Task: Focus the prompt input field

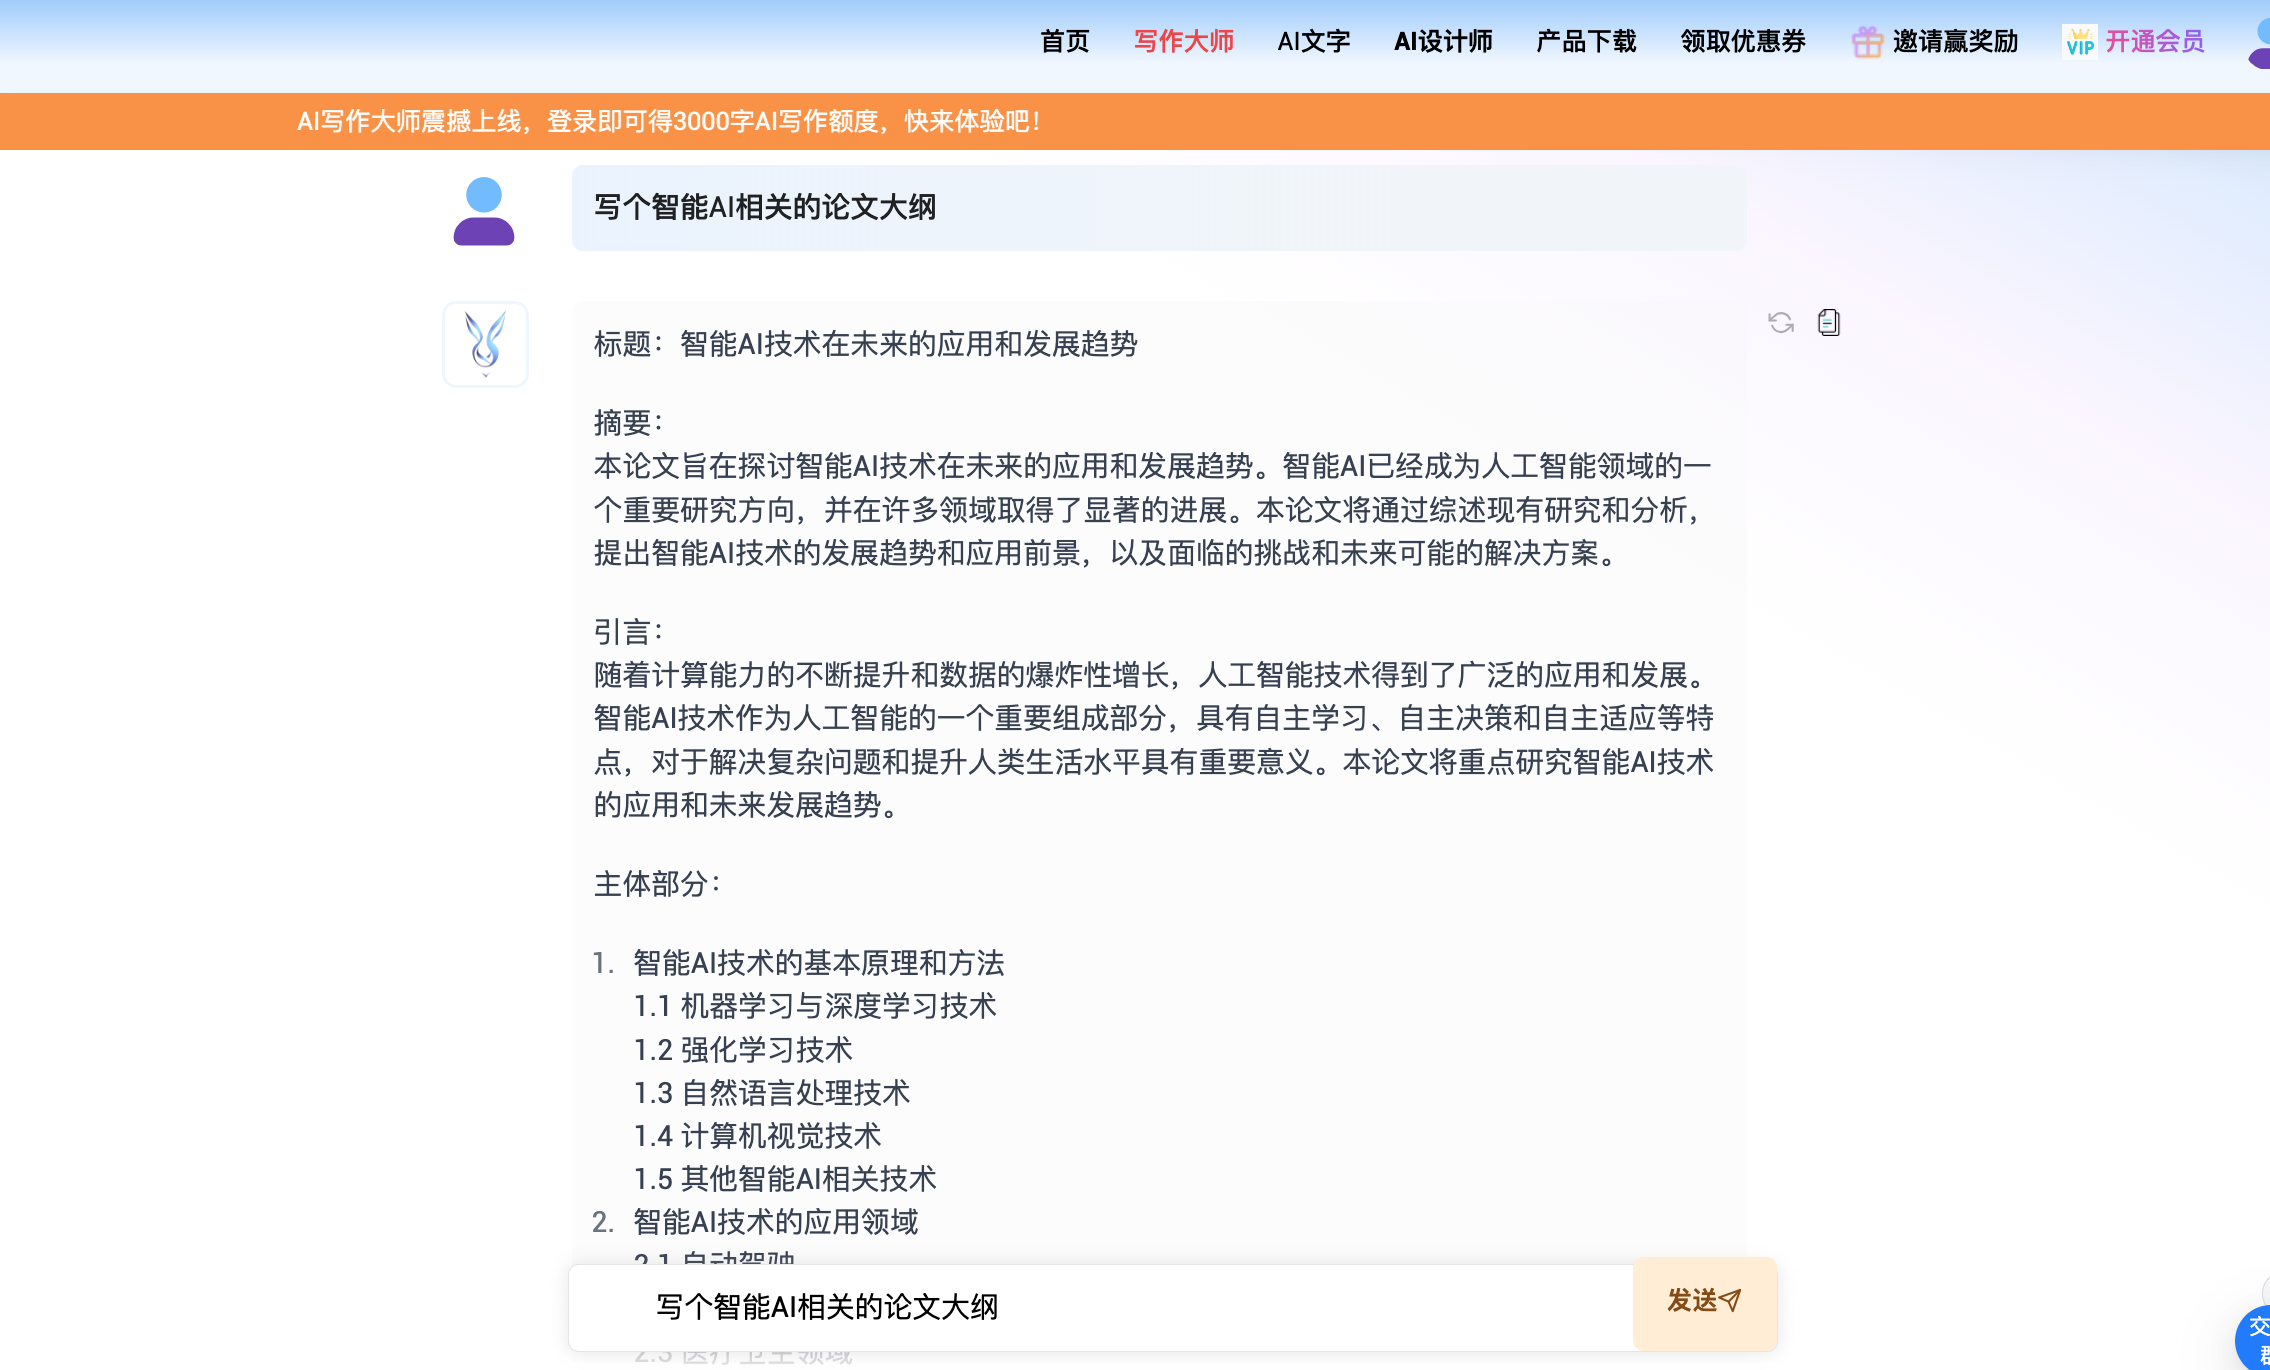Action: click(1101, 1307)
